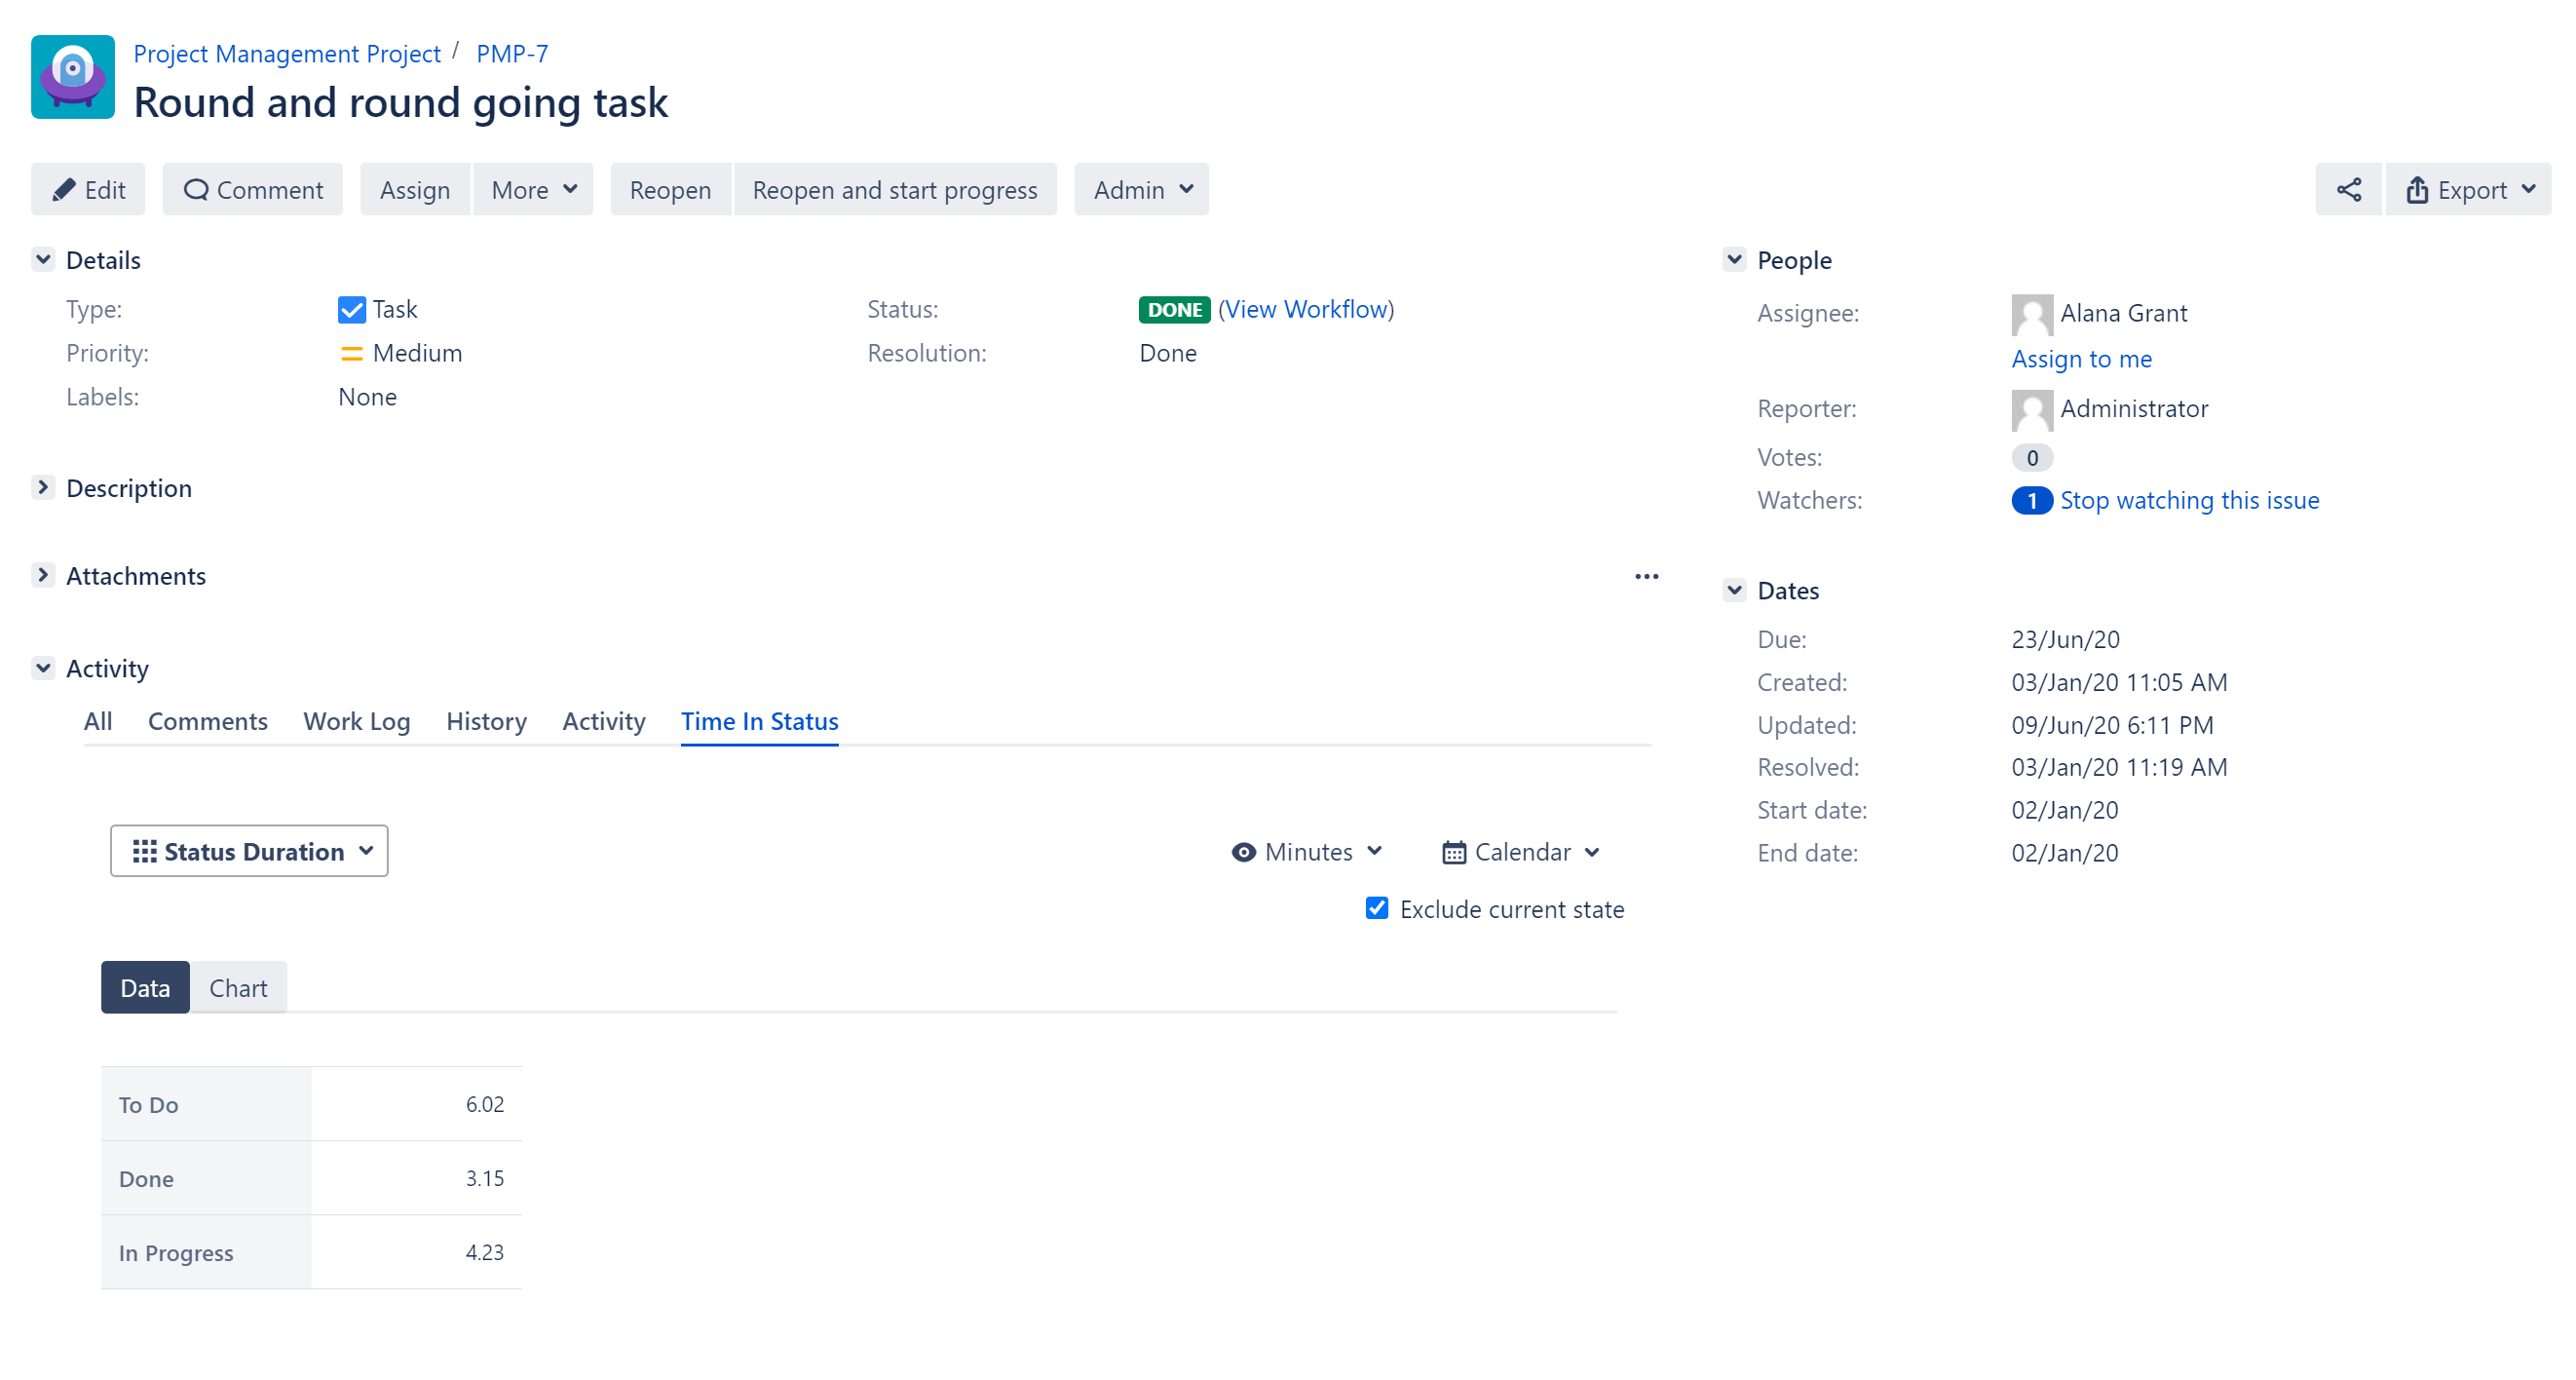Viewport: 2576px width, 1380px height.
Task: Click the Administrator reporter avatar
Action: pyautogui.click(x=2031, y=409)
